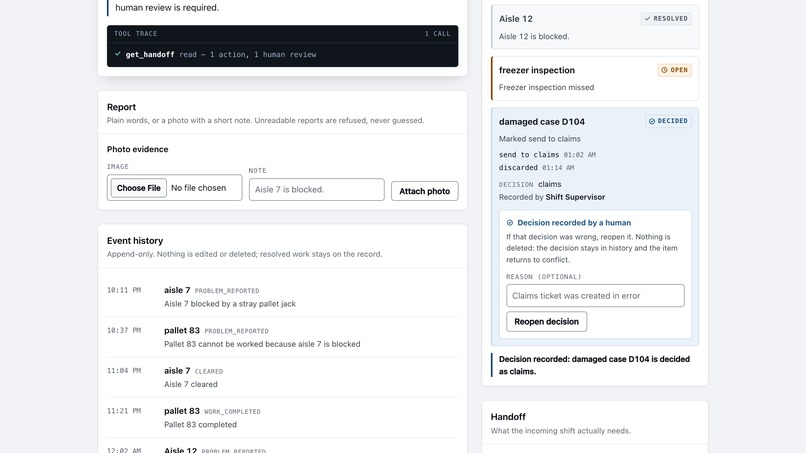Select 'Pallet 83 completed' description
806x453 pixels.
coord(200,425)
